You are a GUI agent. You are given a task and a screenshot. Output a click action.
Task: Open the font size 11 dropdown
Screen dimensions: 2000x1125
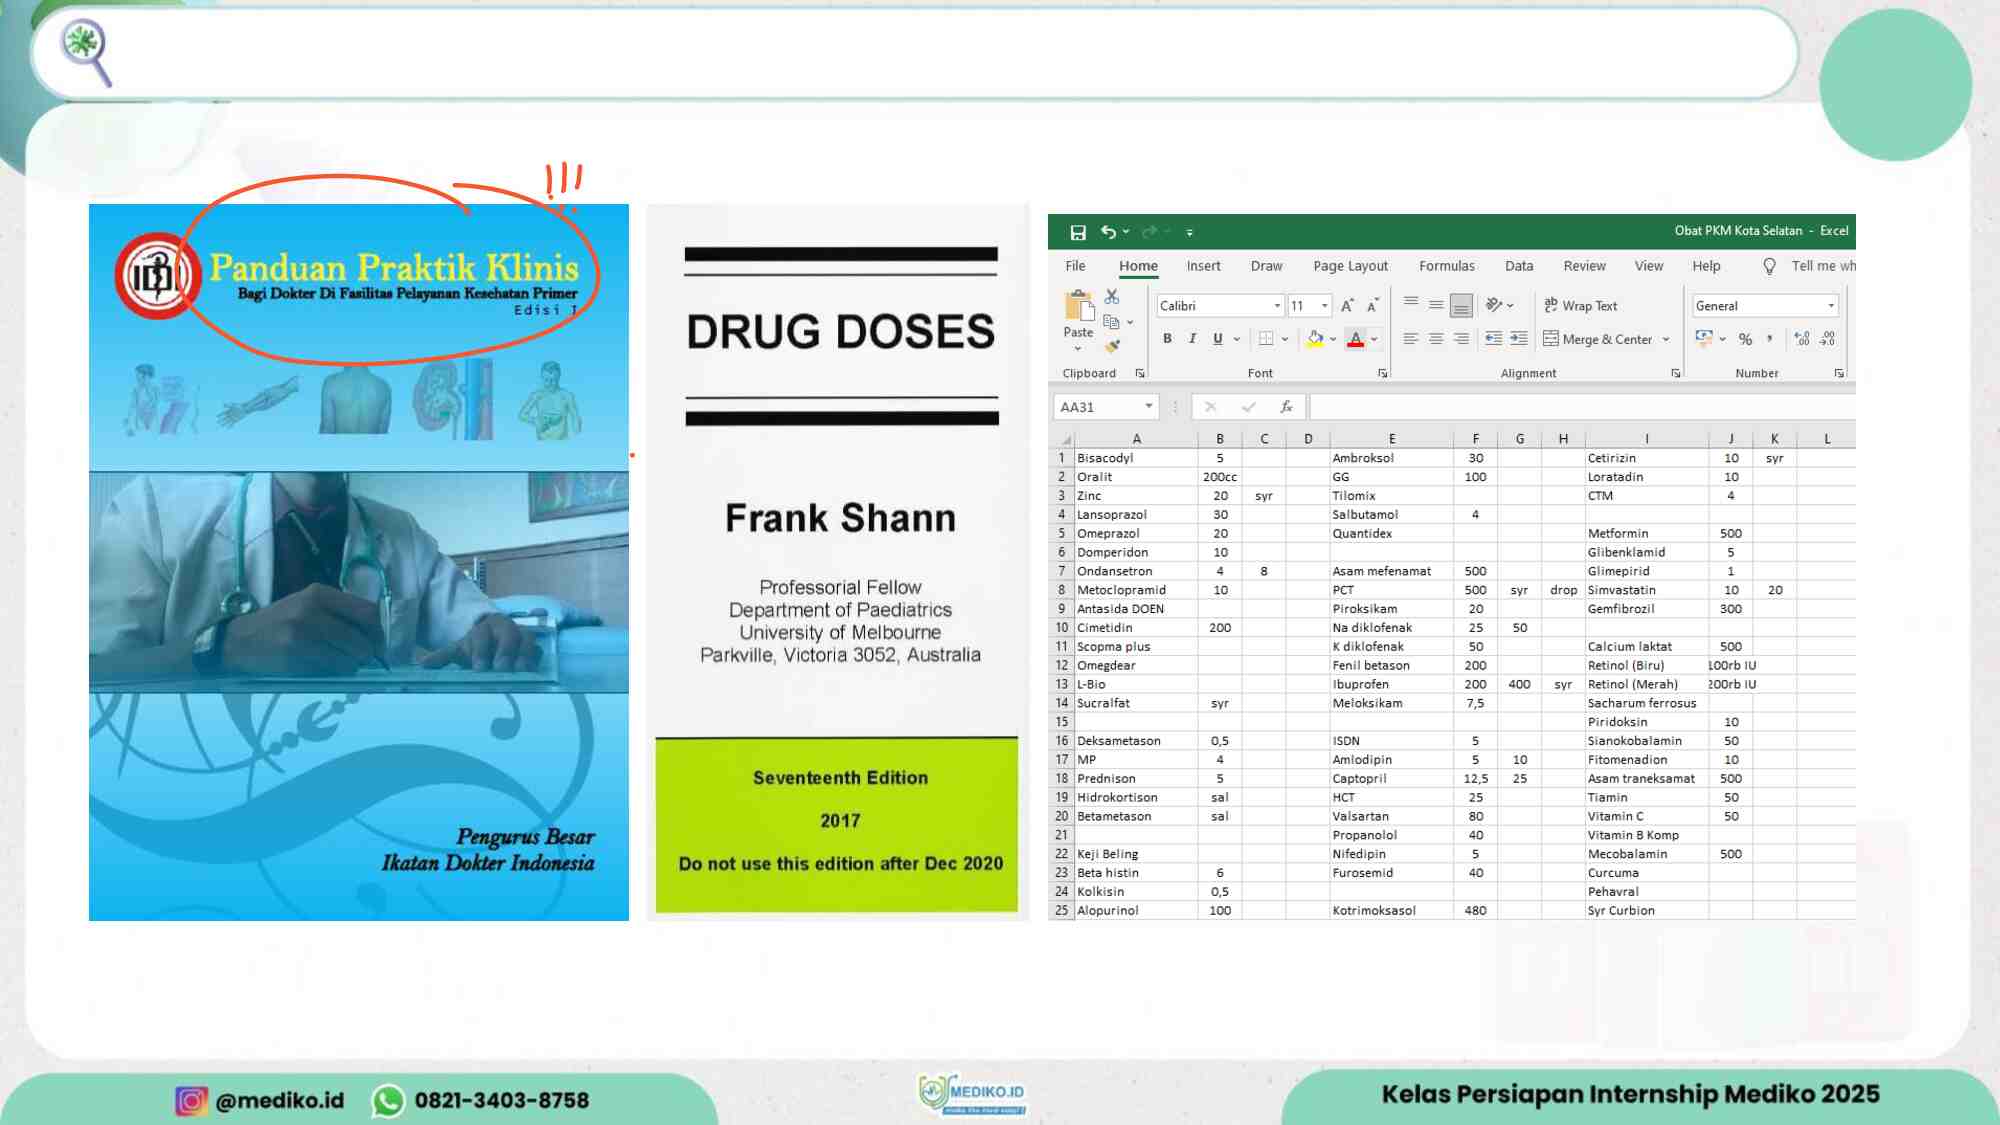[x=1325, y=306]
